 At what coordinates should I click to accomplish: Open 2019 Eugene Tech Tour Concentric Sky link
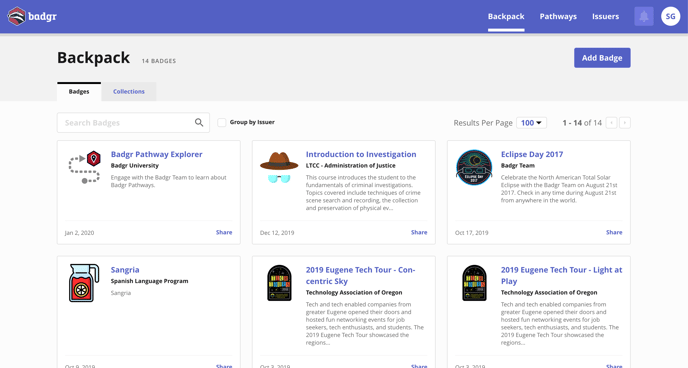click(x=360, y=275)
